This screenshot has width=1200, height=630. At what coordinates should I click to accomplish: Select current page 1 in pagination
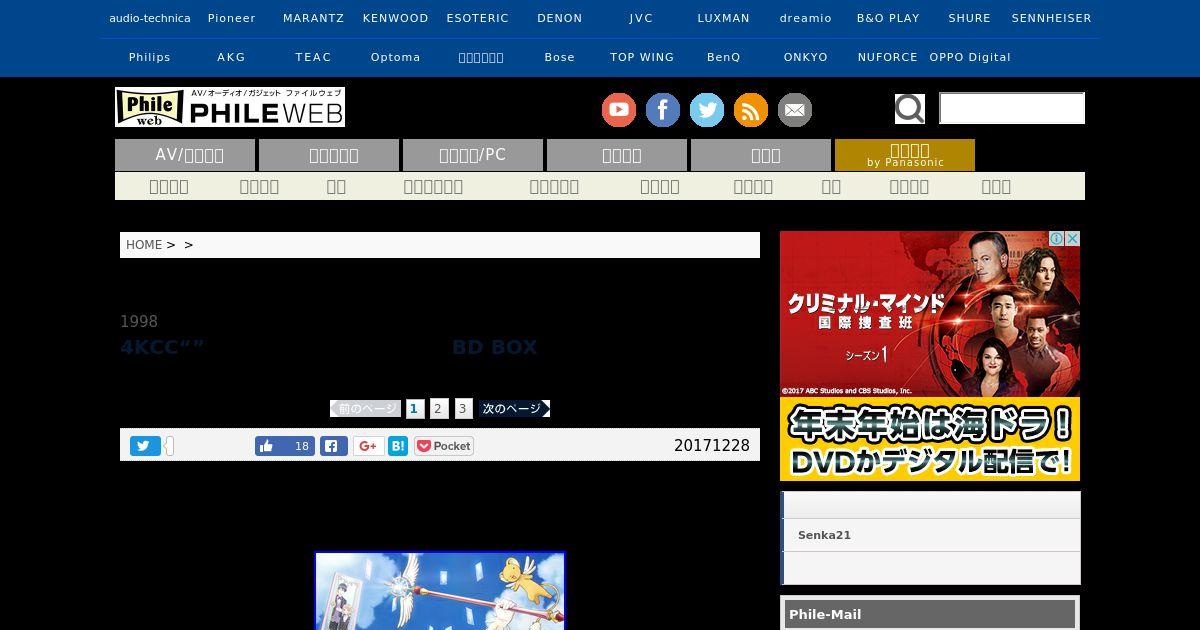click(x=414, y=409)
